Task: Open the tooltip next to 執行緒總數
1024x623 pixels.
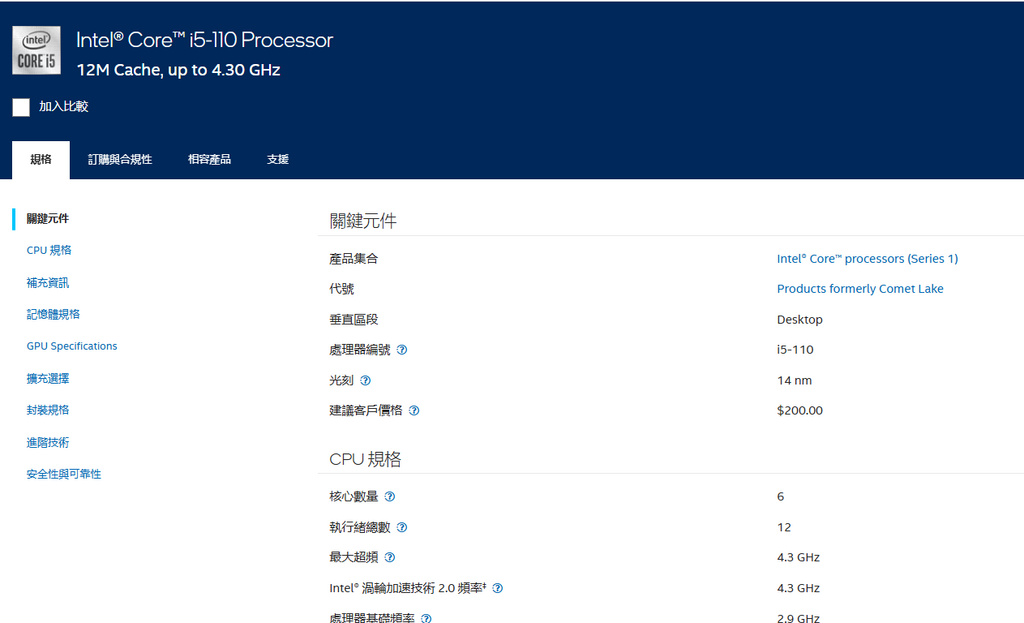Action: tap(402, 527)
